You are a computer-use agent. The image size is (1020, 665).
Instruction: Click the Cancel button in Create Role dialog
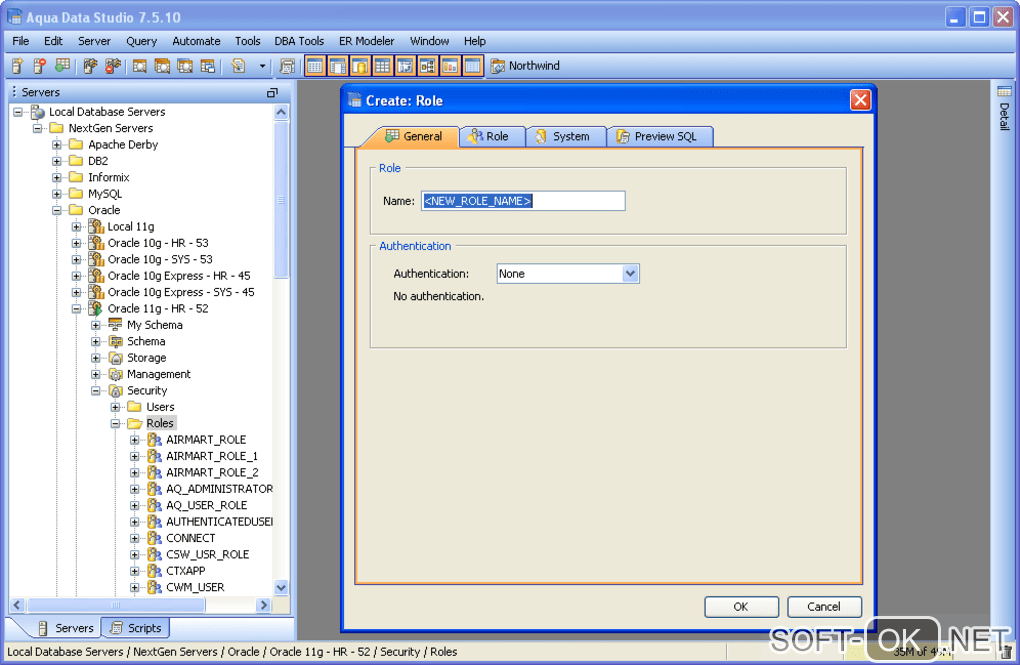(x=824, y=606)
